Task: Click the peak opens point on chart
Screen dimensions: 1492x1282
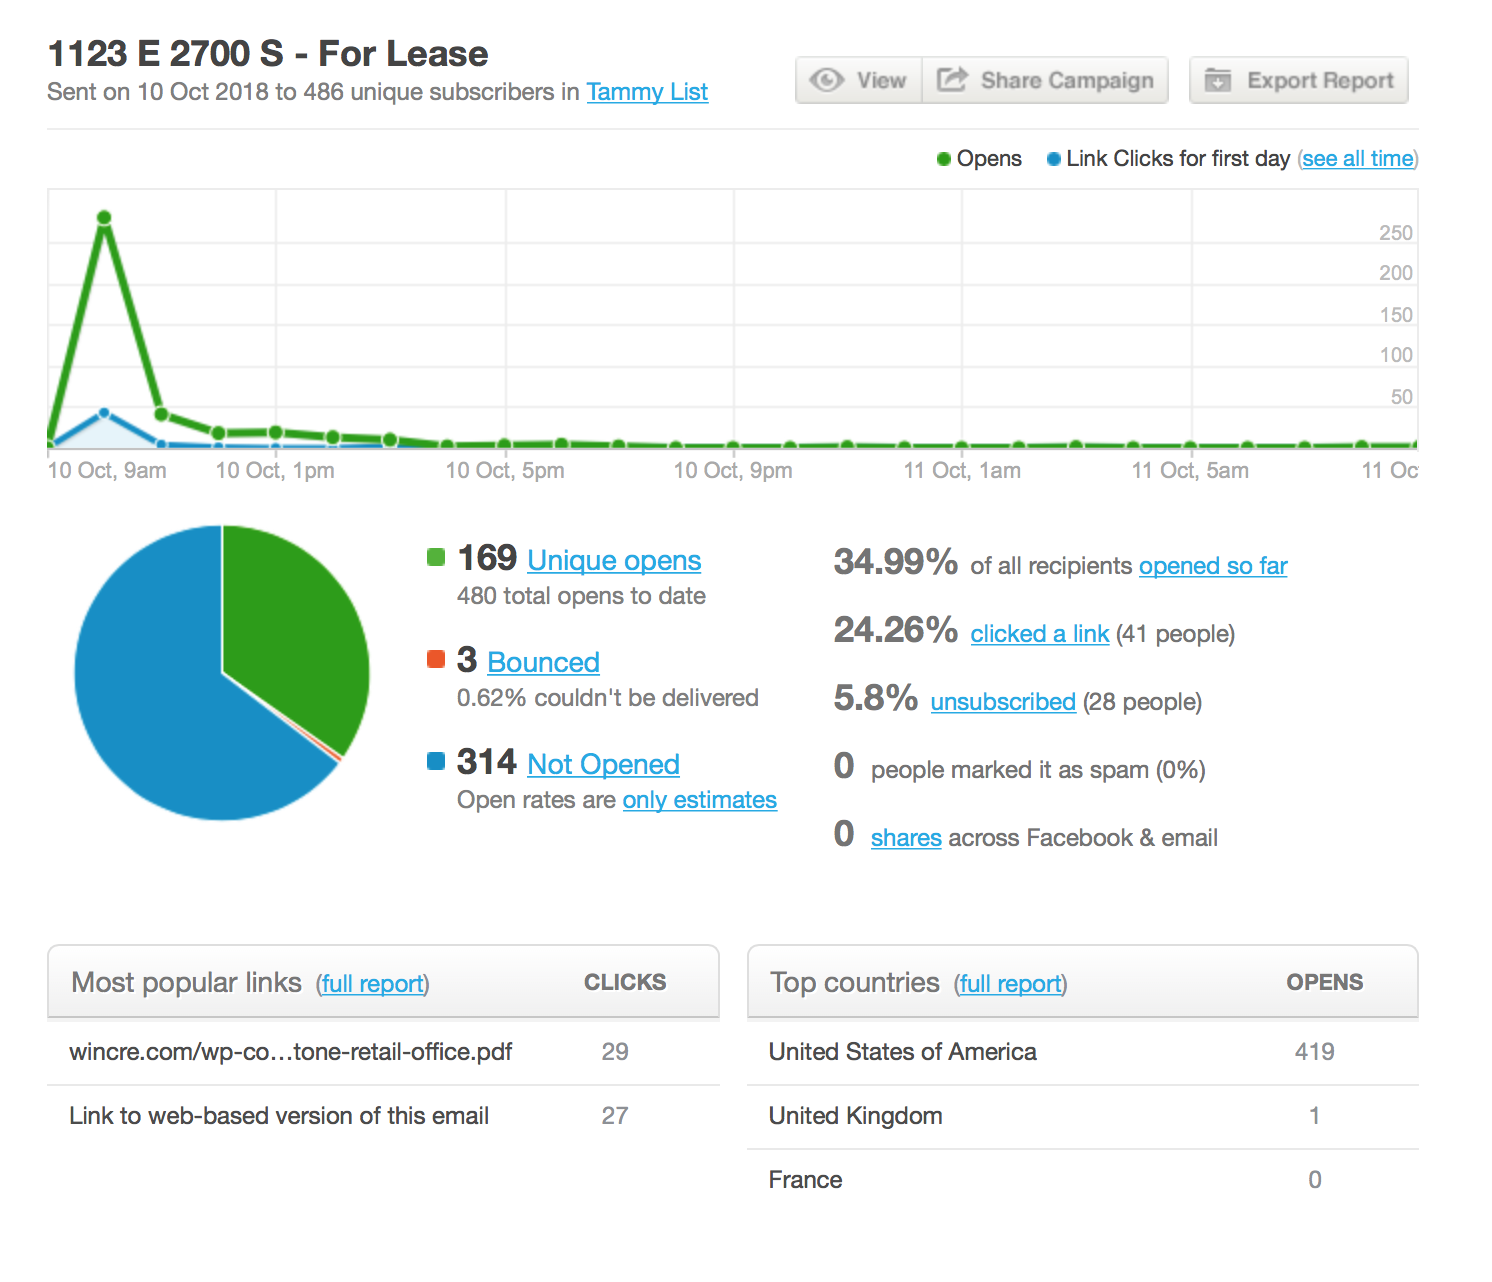Action: pyautogui.click(x=104, y=218)
